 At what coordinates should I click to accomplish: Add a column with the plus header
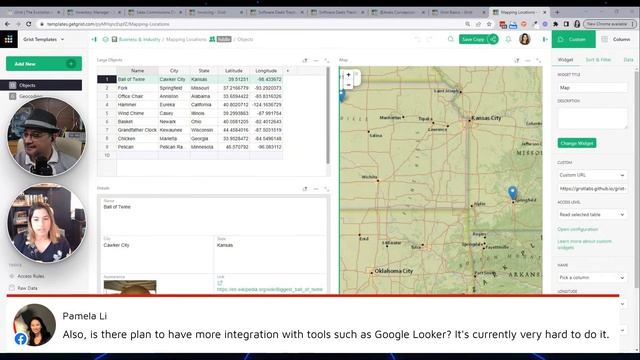288,71
